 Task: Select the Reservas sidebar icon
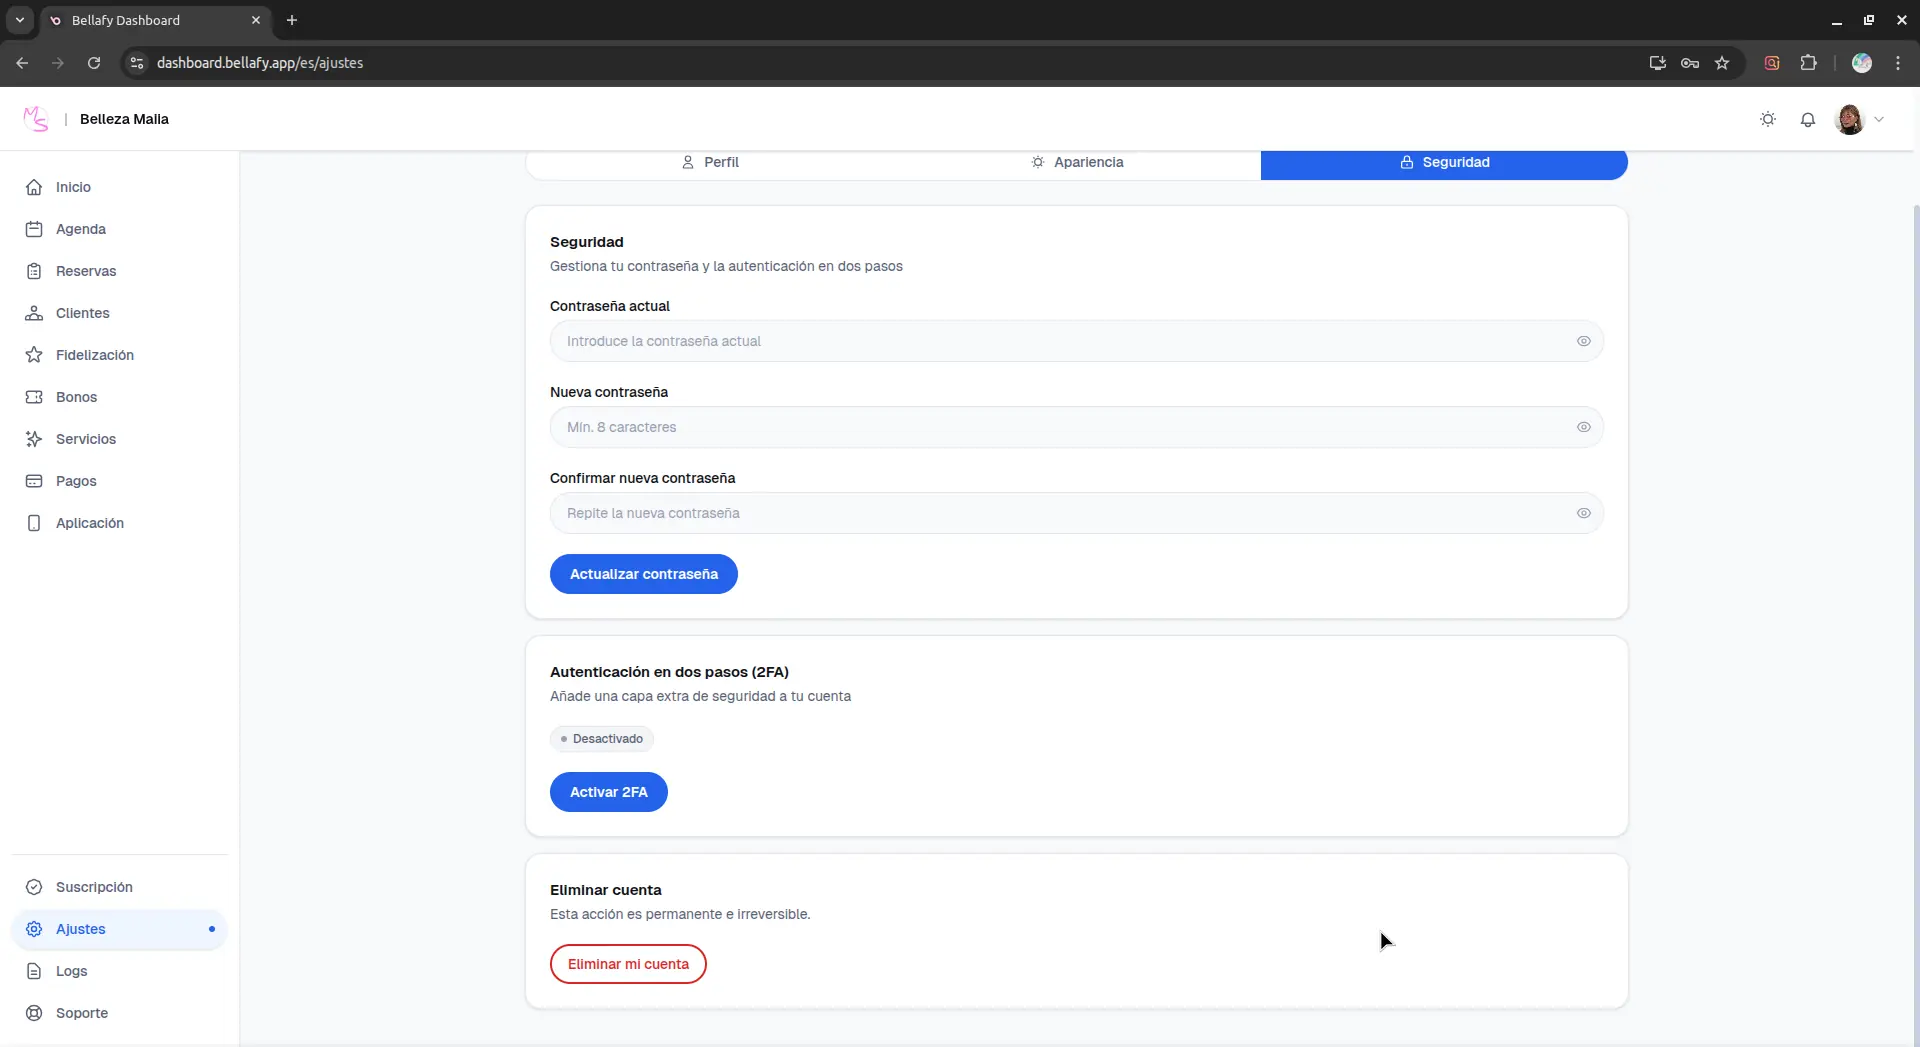point(34,270)
